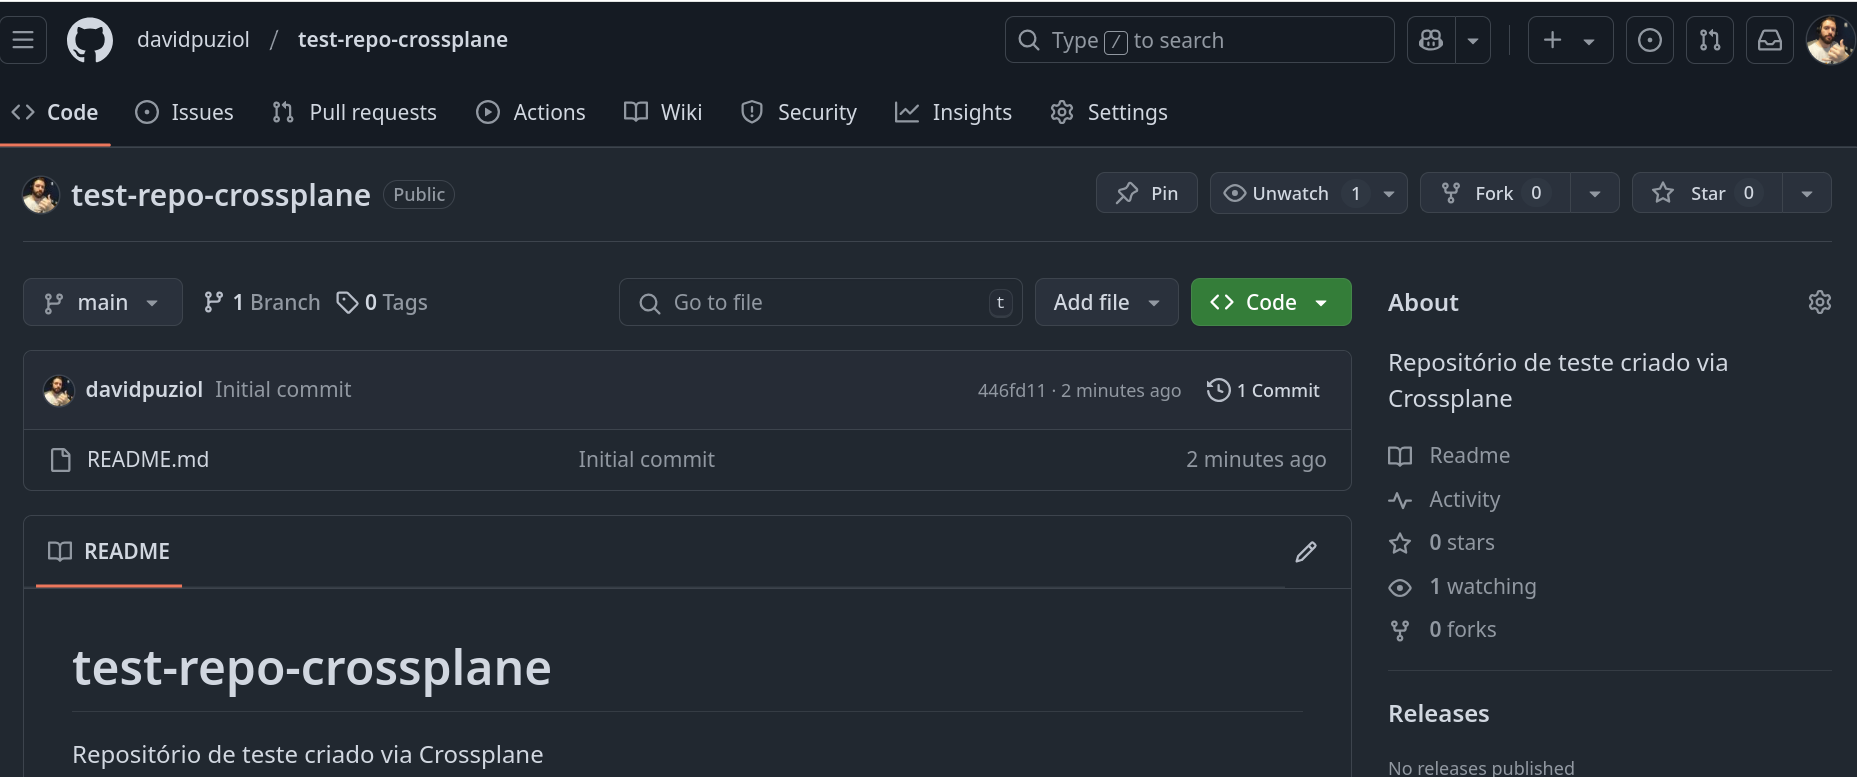Image resolution: width=1857 pixels, height=777 pixels.
Task: Click the GitHub logo home icon
Action: pyautogui.click(x=90, y=41)
